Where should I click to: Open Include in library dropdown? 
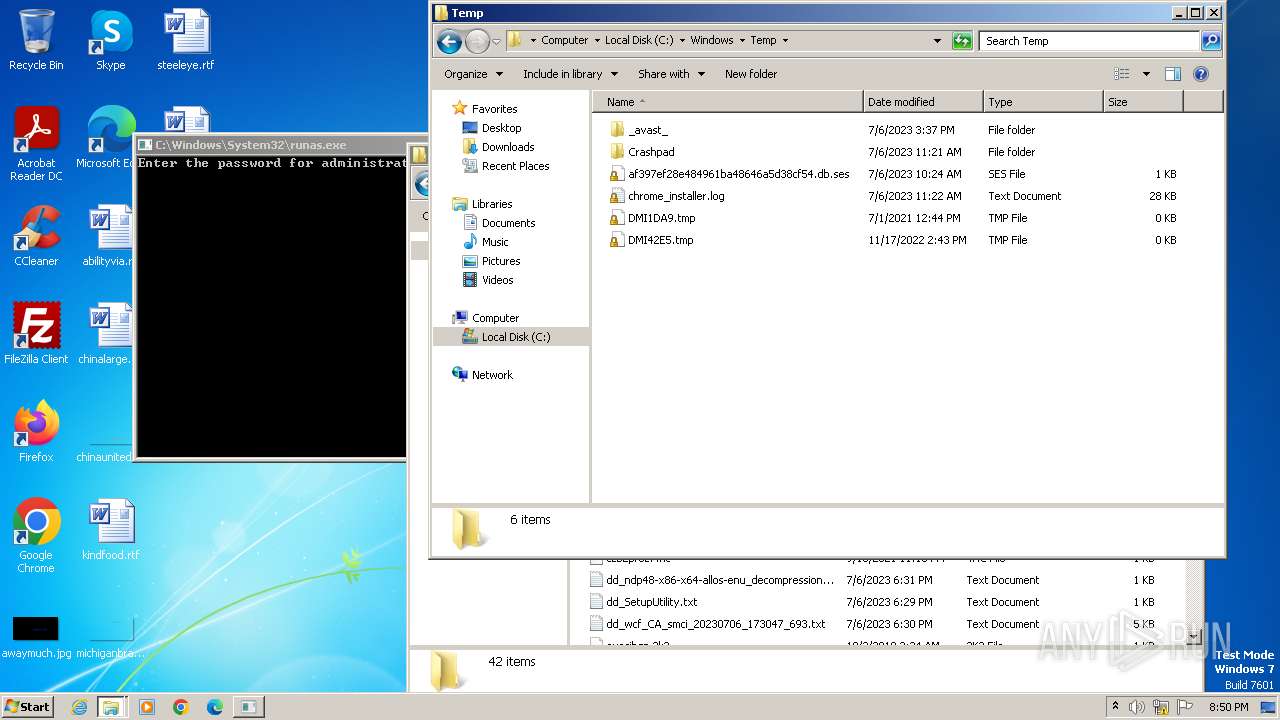click(x=570, y=74)
